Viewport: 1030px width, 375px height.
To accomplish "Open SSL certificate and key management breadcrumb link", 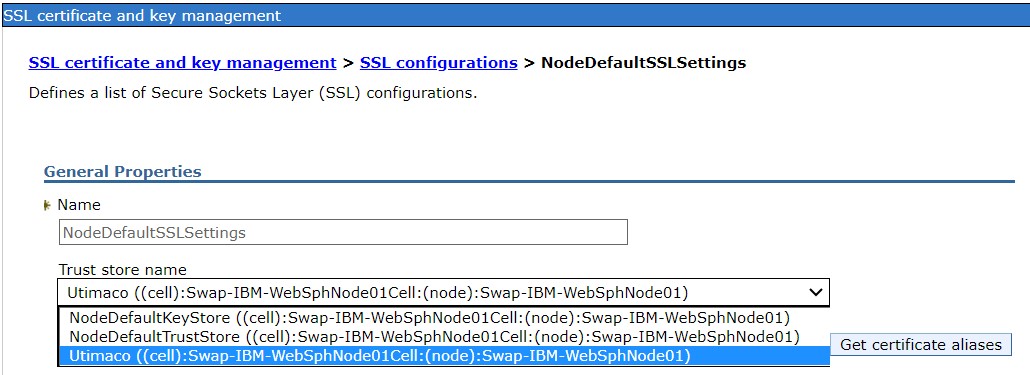I will click(182, 63).
